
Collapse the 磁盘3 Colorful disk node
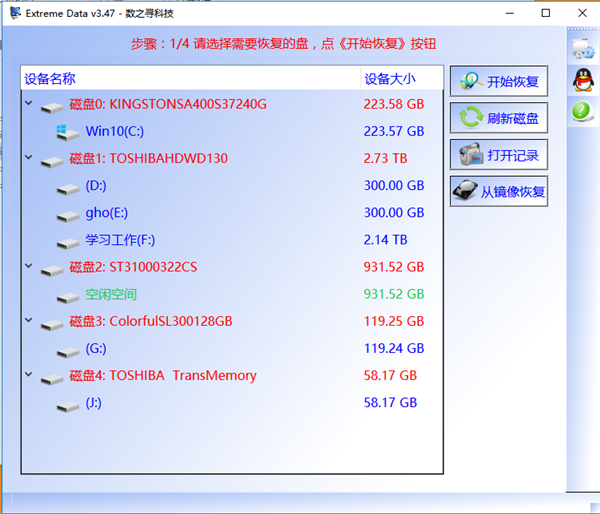(29, 322)
